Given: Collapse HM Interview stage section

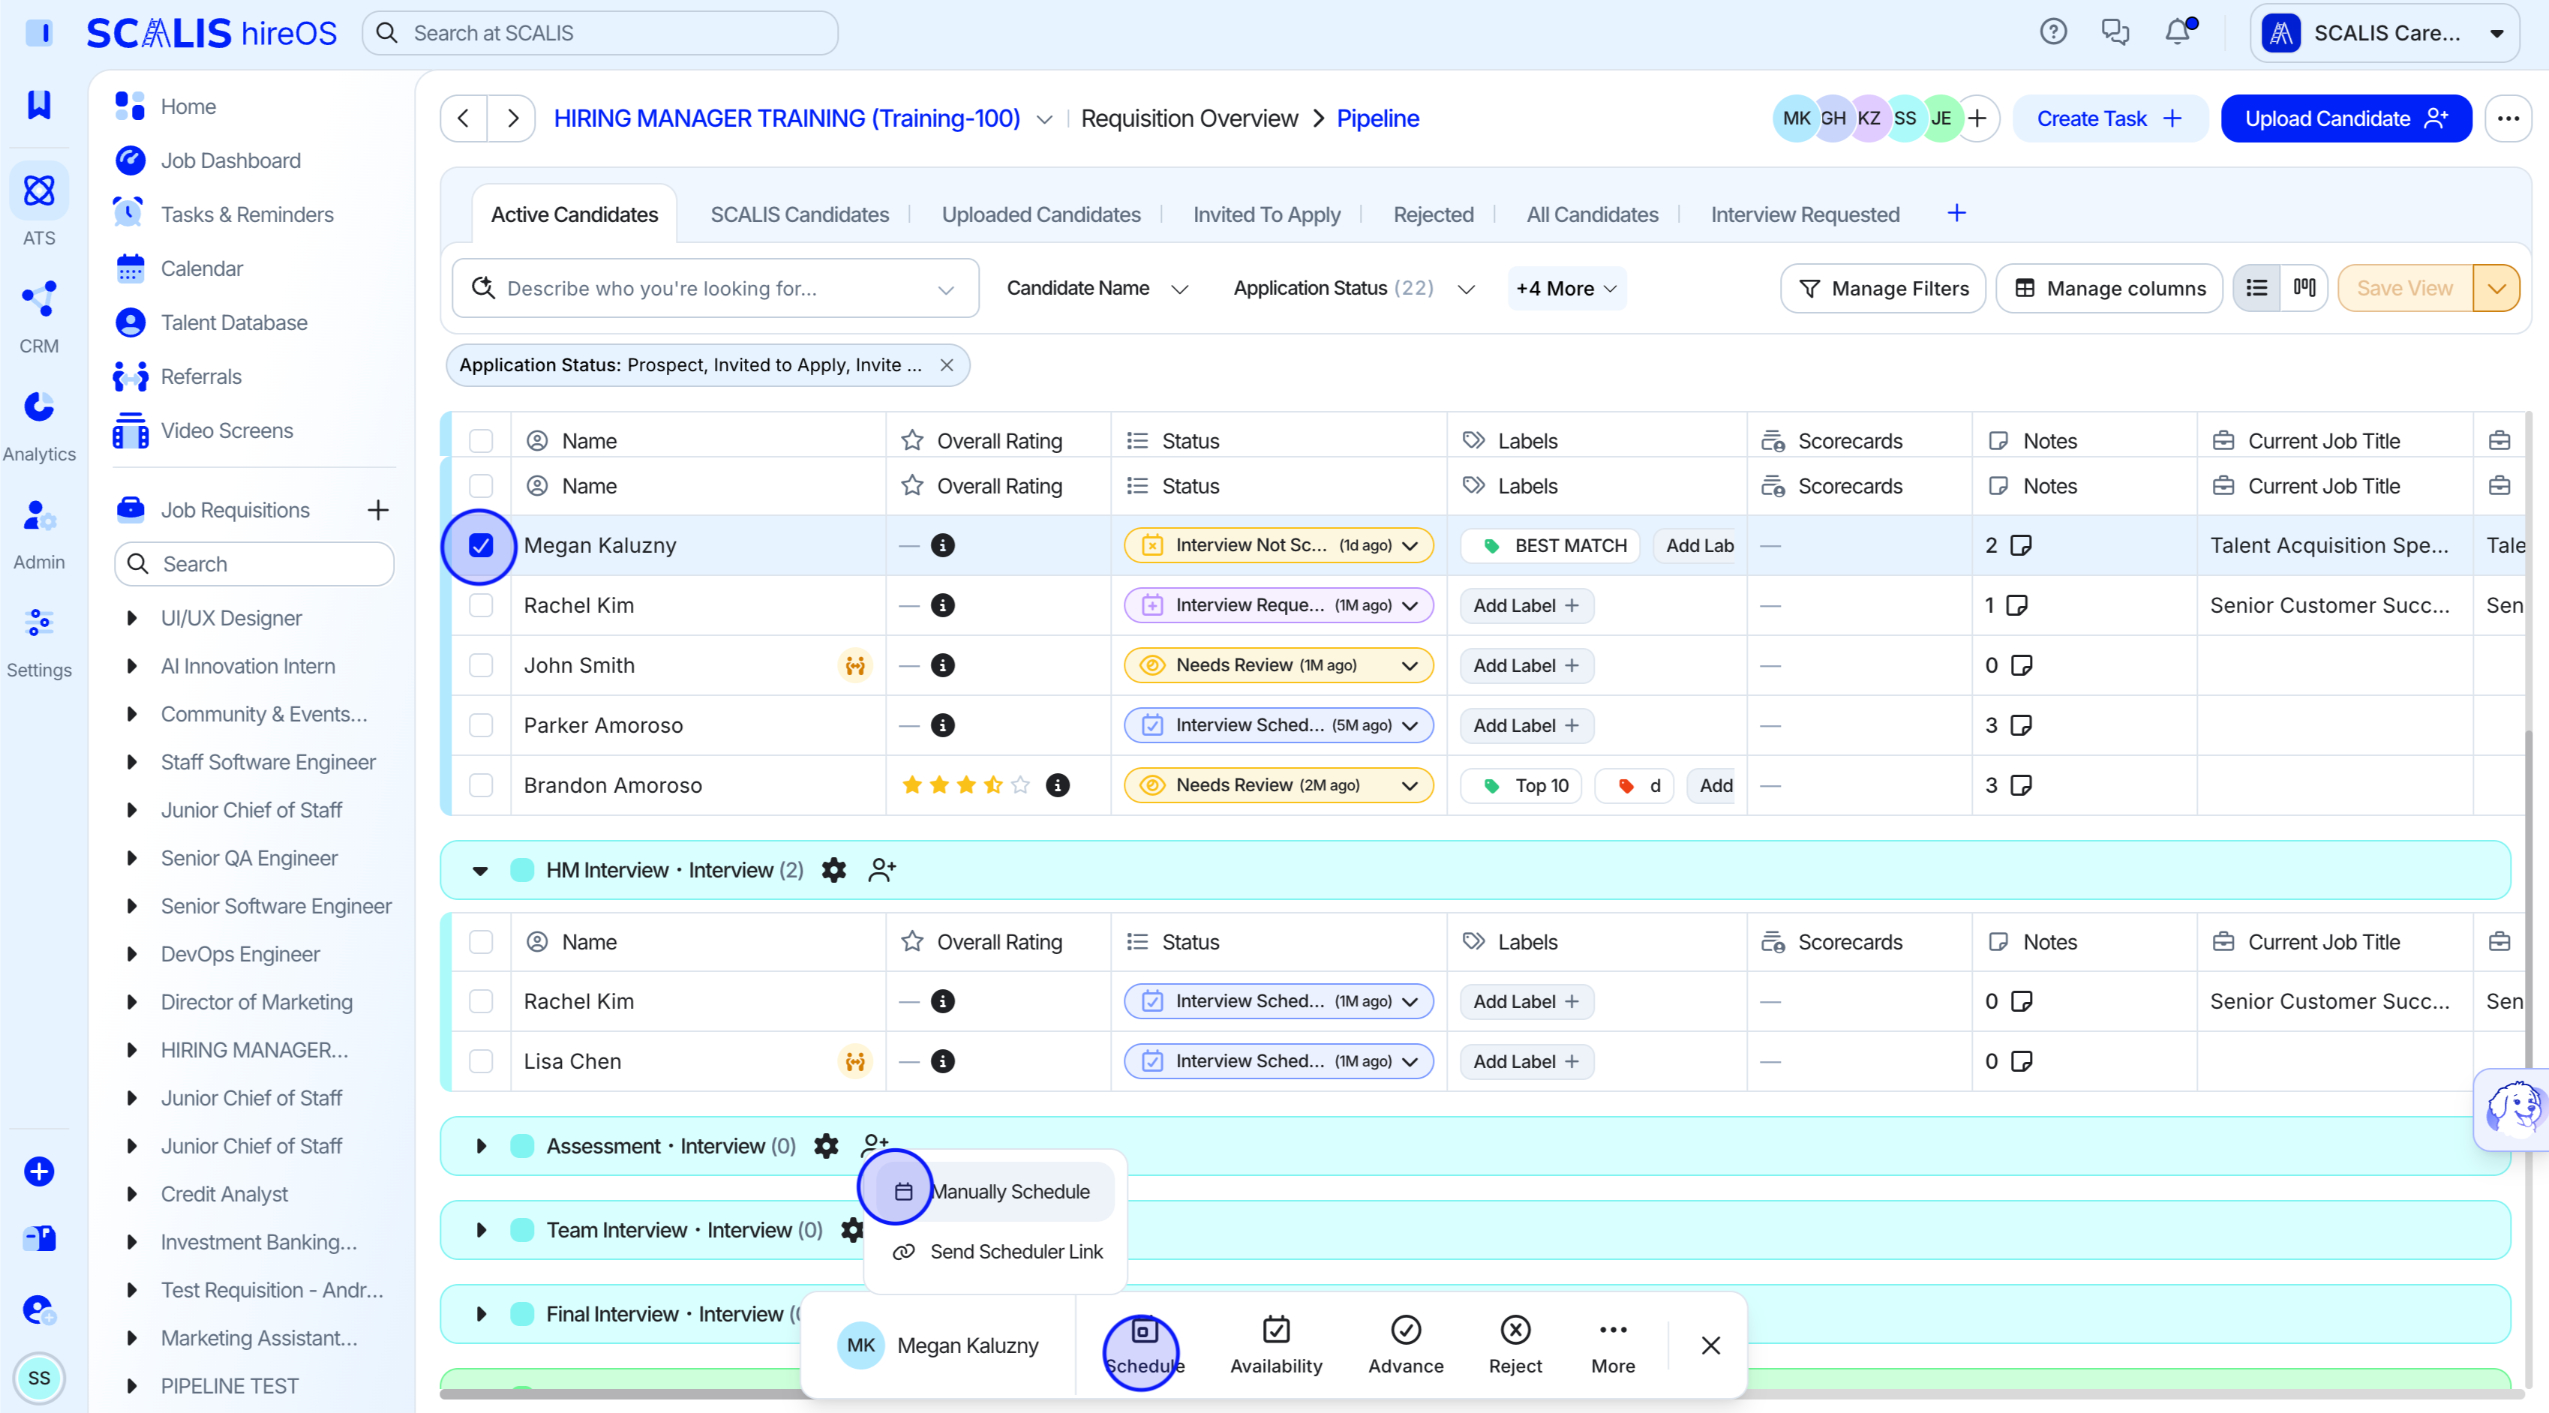Looking at the screenshot, I should pos(480,870).
